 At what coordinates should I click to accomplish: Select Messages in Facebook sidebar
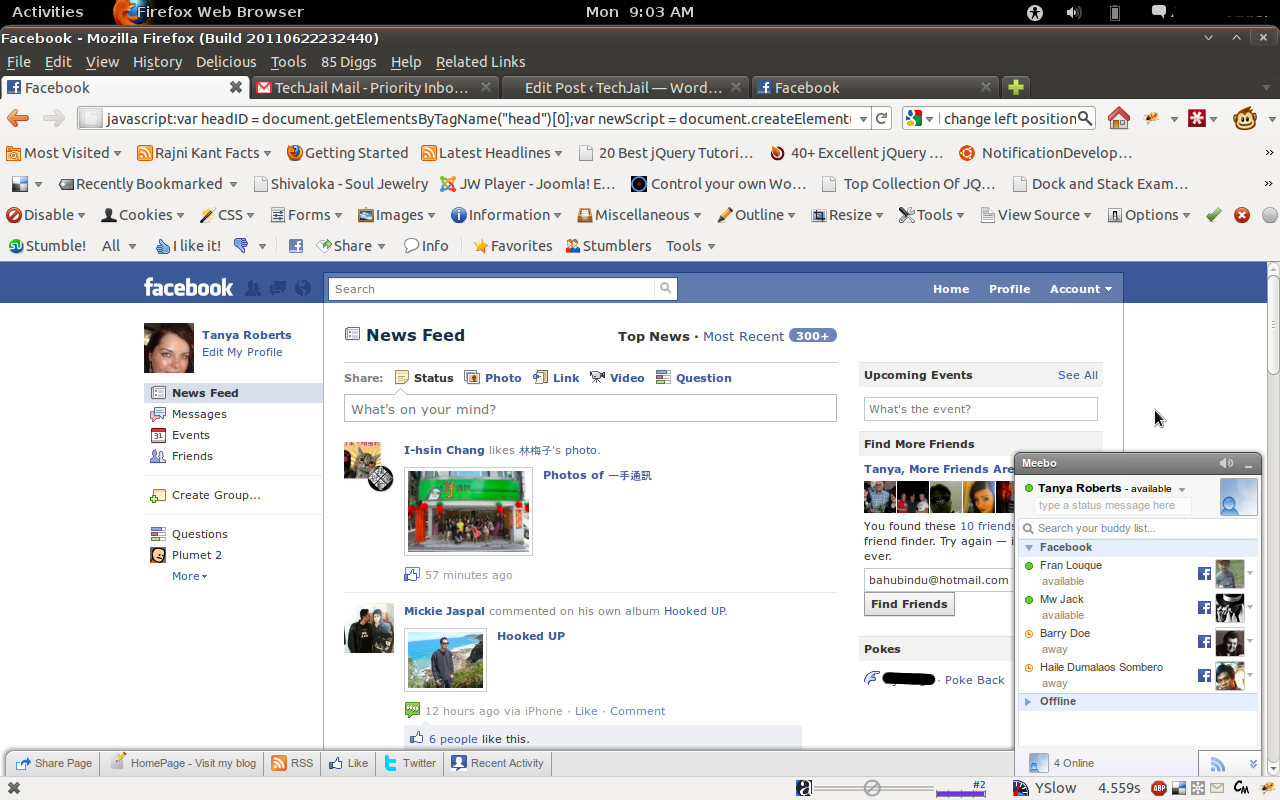click(x=199, y=414)
